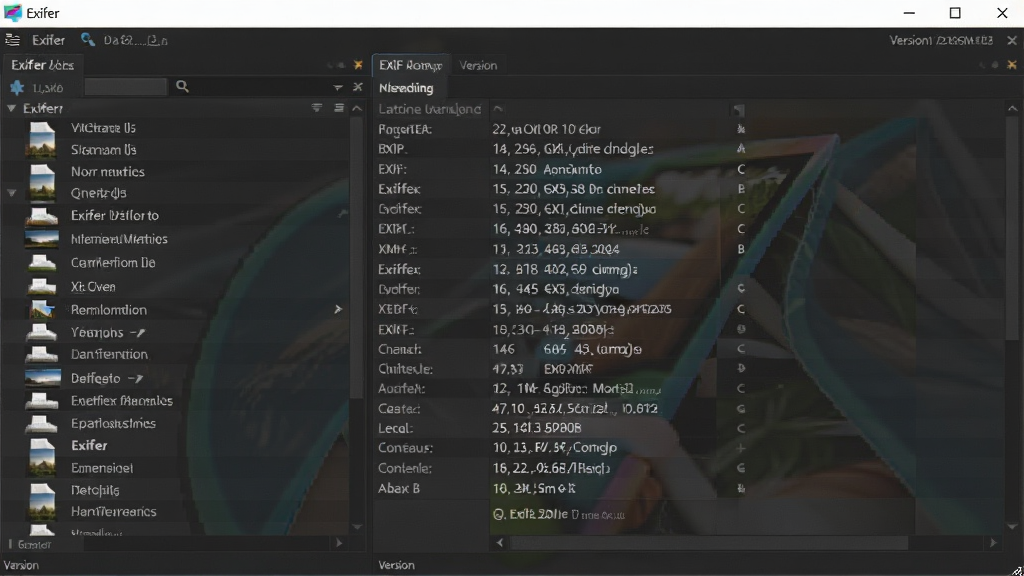Click the up arrow of the right panel vertical scrollbar
1024x576 pixels.
tap(1012, 108)
